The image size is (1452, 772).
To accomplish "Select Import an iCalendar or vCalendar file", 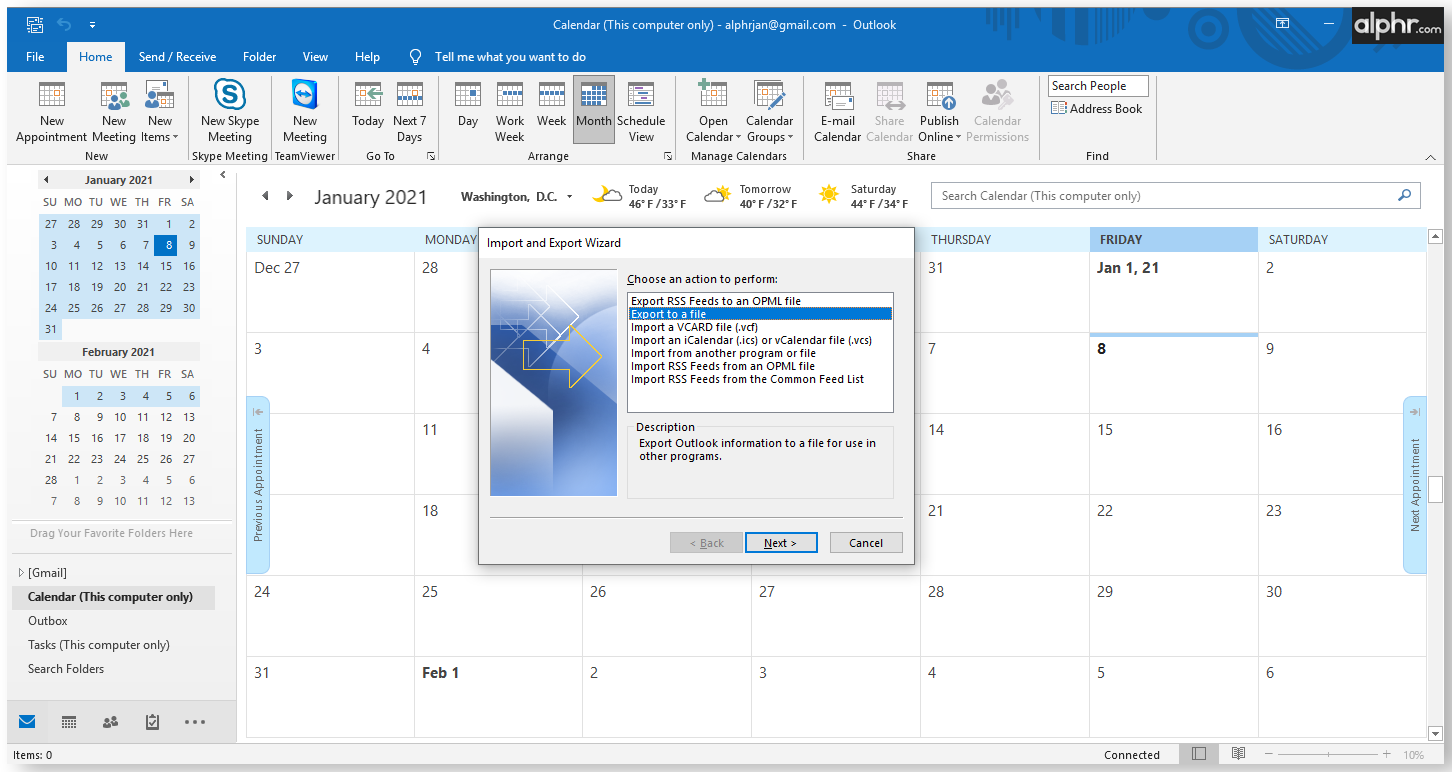I will [x=751, y=340].
